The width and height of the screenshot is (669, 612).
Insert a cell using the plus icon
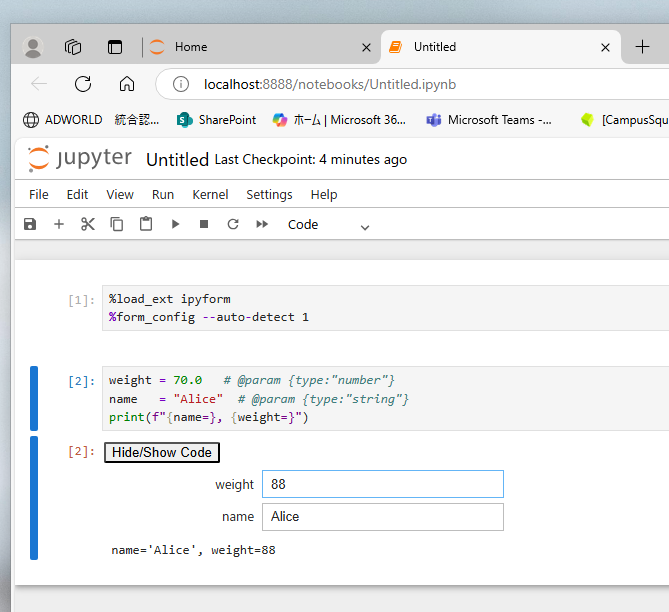pyautogui.click(x=59, y=224)
